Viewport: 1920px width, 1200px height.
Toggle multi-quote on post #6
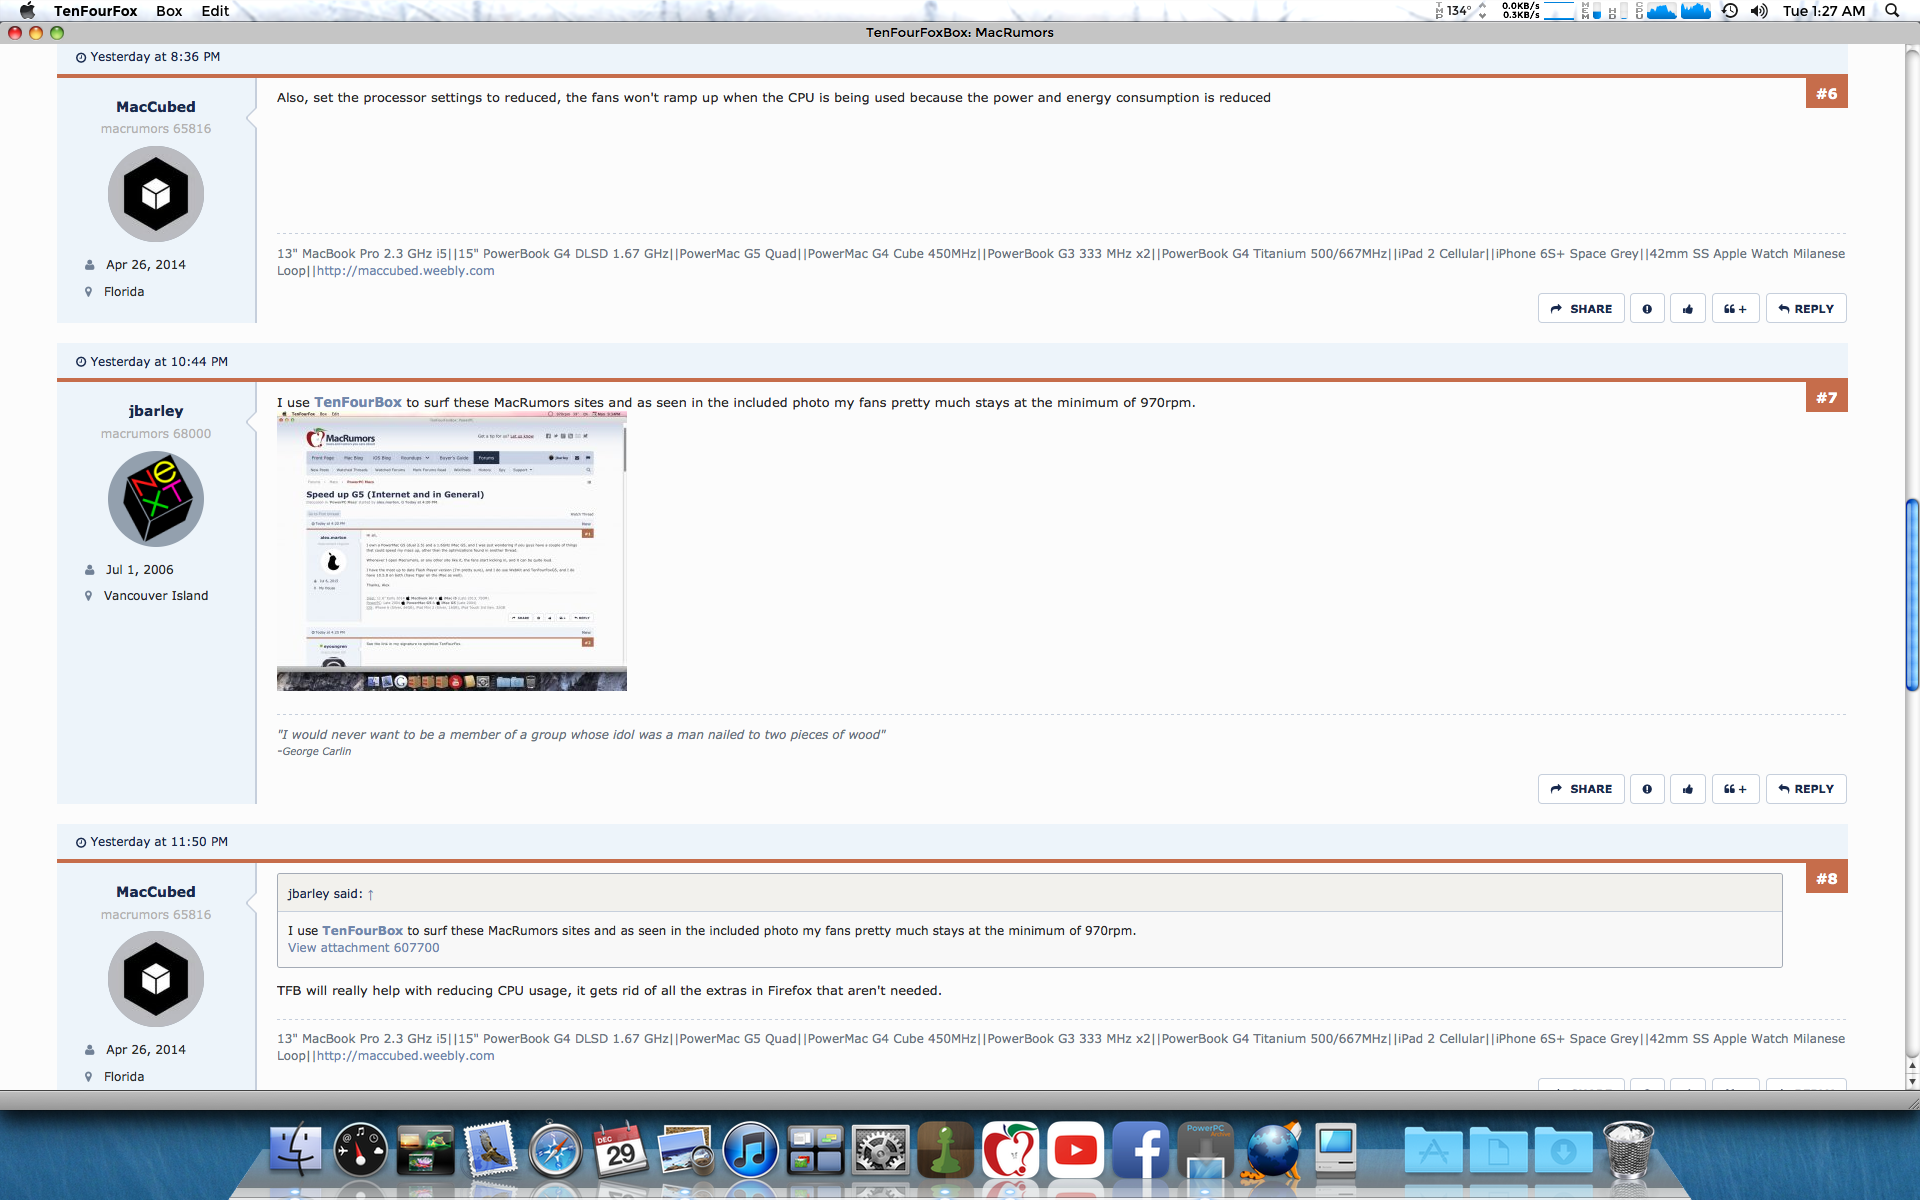click(1734, 309)
